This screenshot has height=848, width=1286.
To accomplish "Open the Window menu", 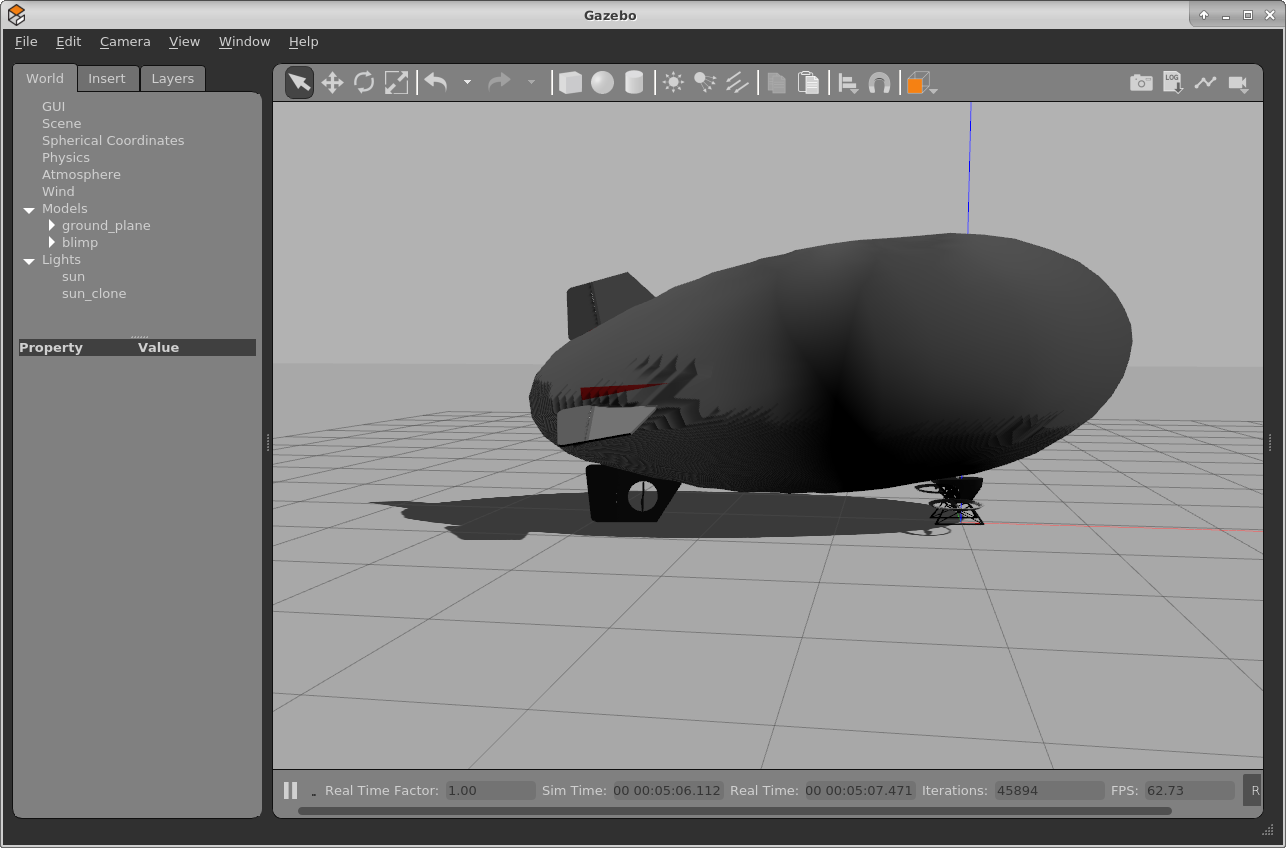I will pyautogui.click(x=244, y=42).
